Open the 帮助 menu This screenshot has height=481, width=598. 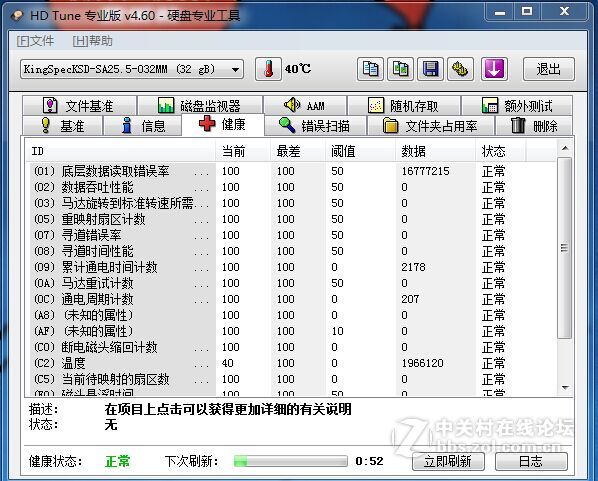coord(93,41)
